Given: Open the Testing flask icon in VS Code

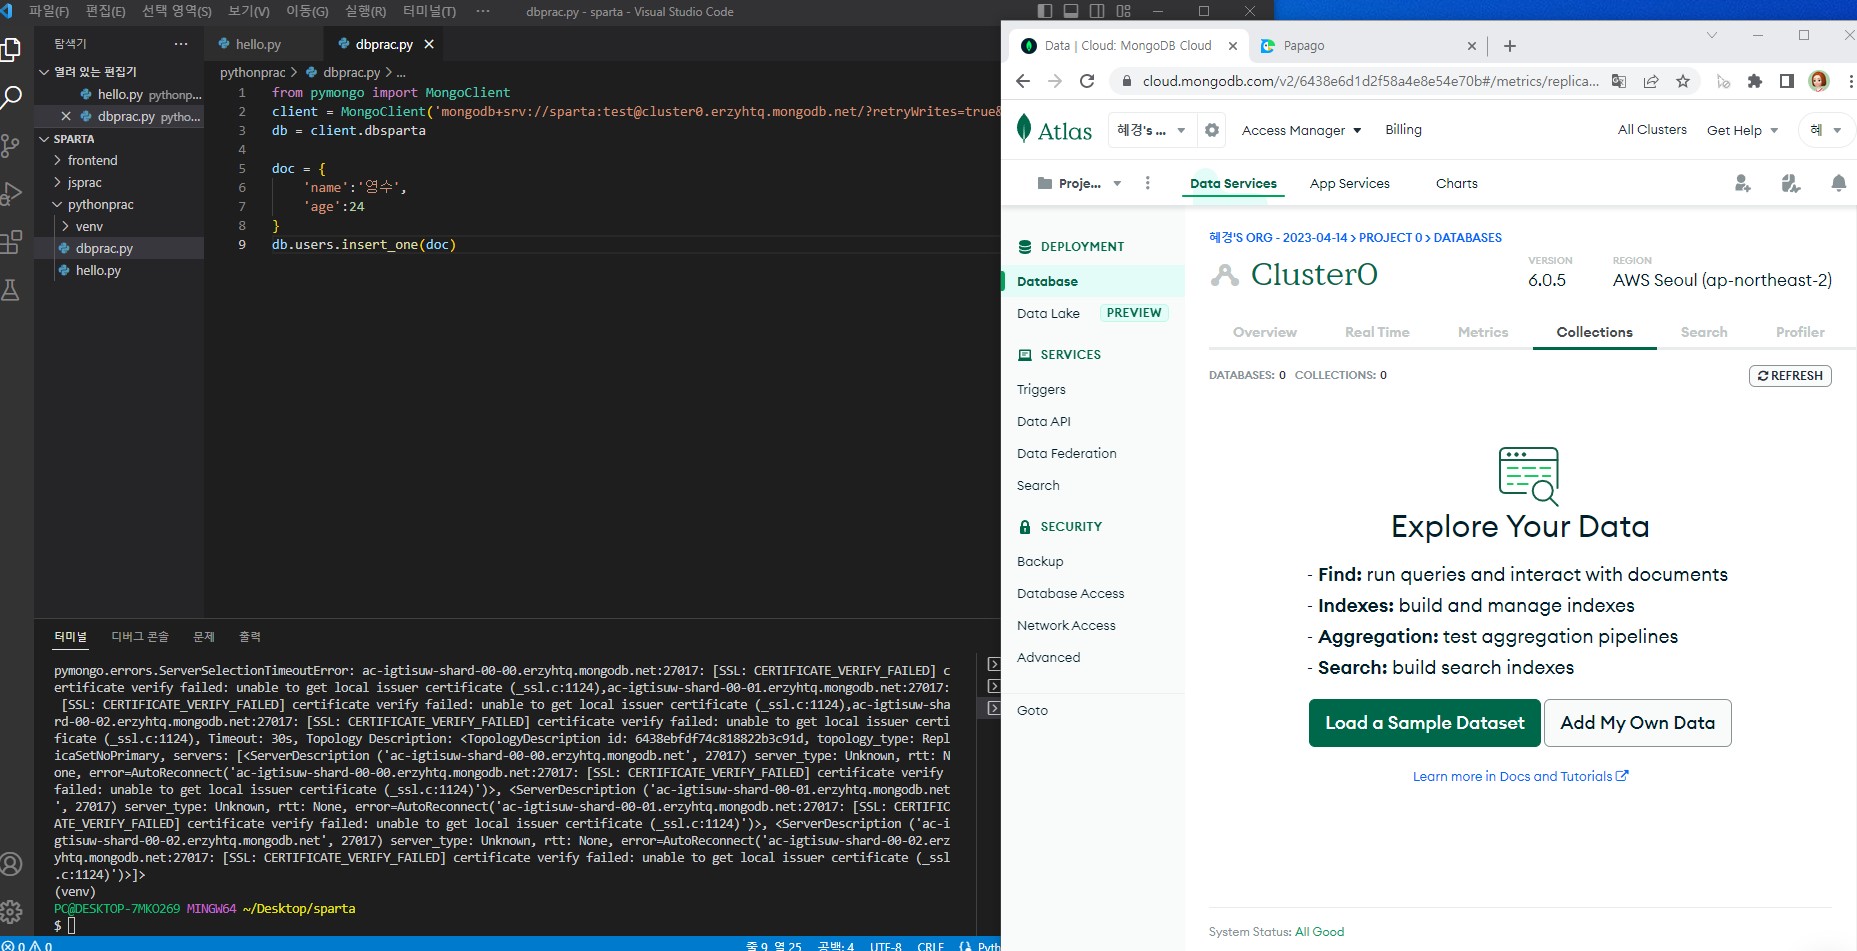Looking at the screenshot, I should coord(11,290).
